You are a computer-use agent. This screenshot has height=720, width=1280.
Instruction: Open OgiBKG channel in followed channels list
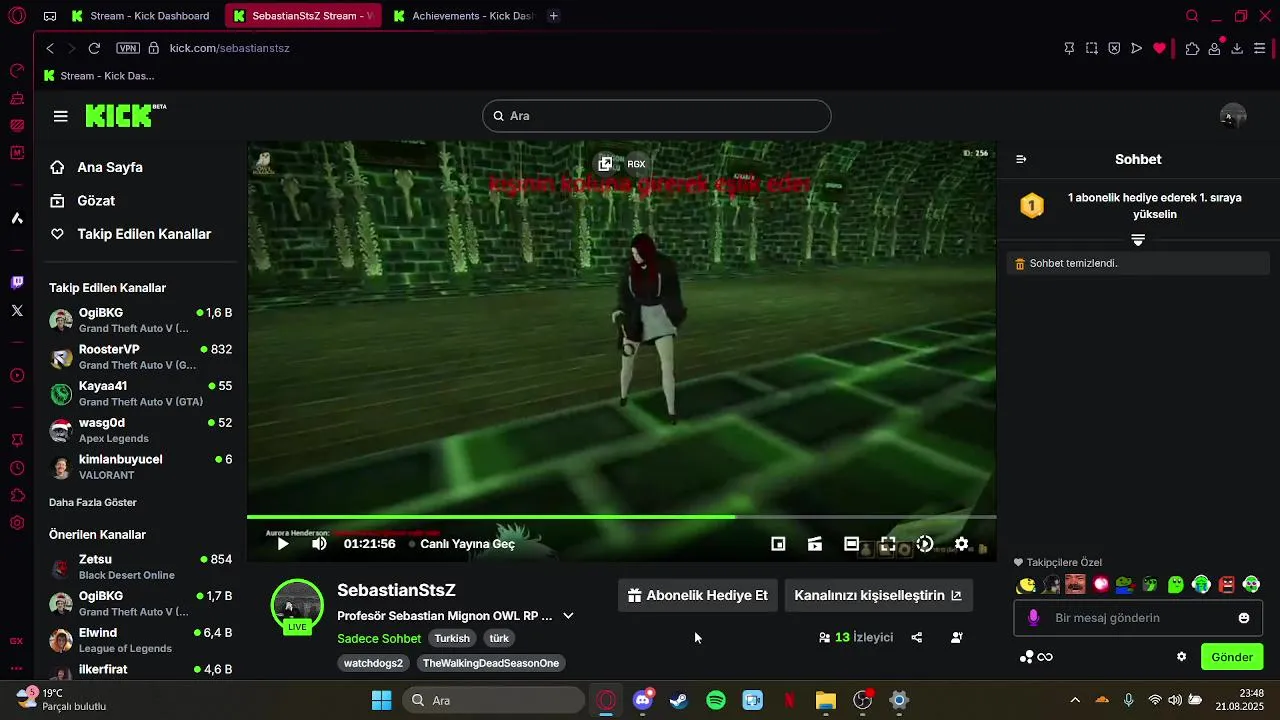click(x=140, y=320)
